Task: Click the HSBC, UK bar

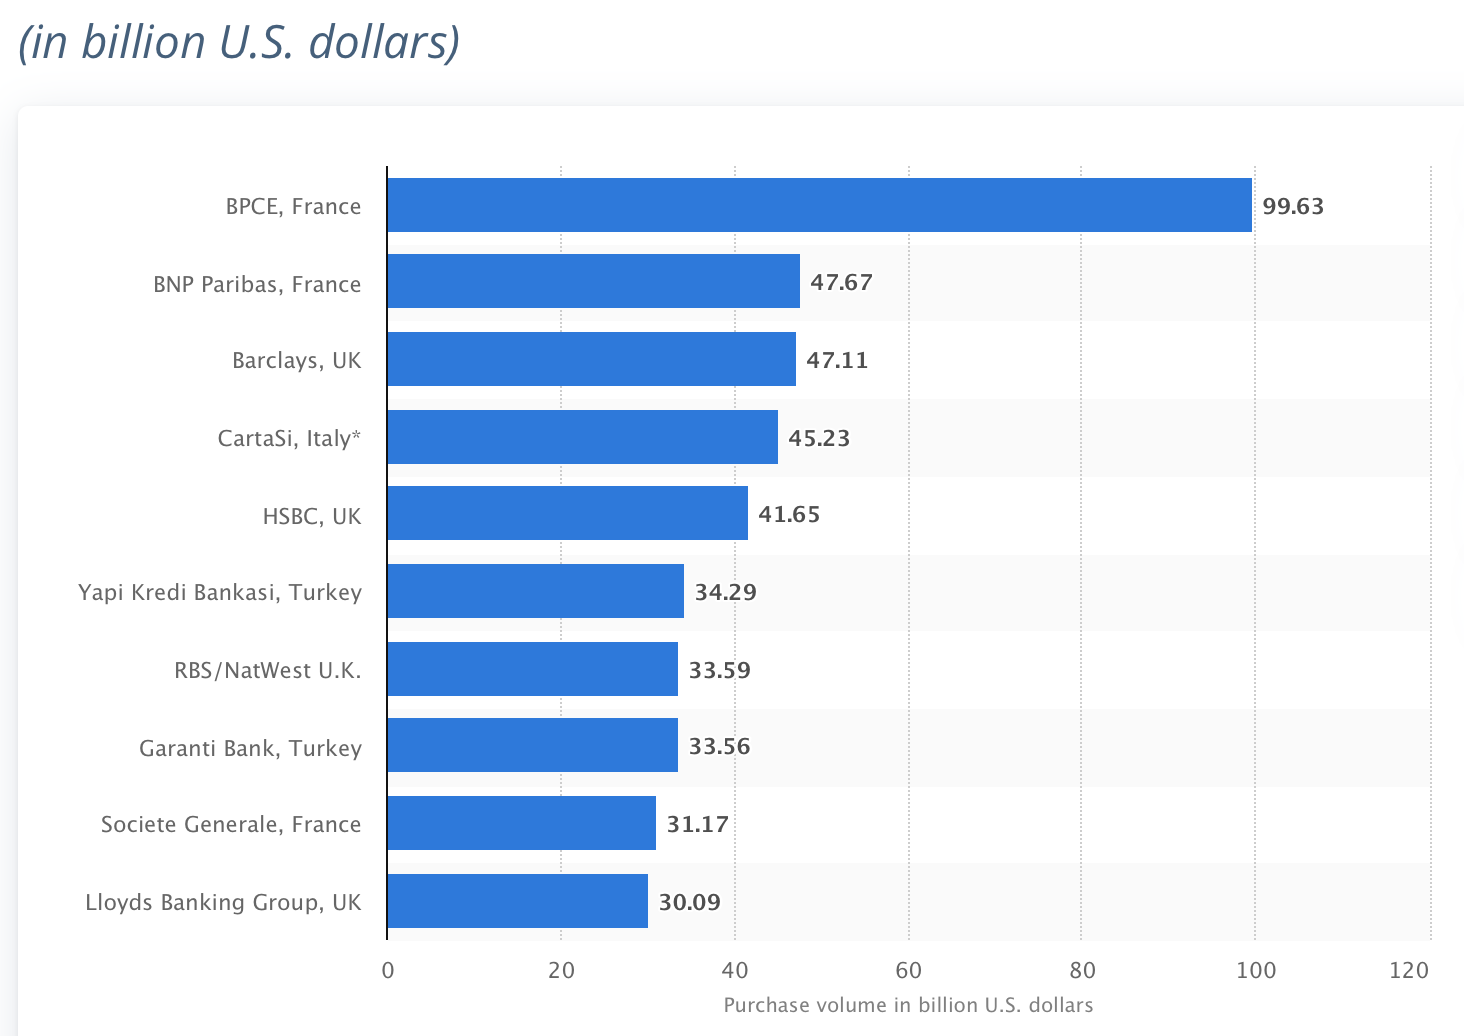Action: 568,513
